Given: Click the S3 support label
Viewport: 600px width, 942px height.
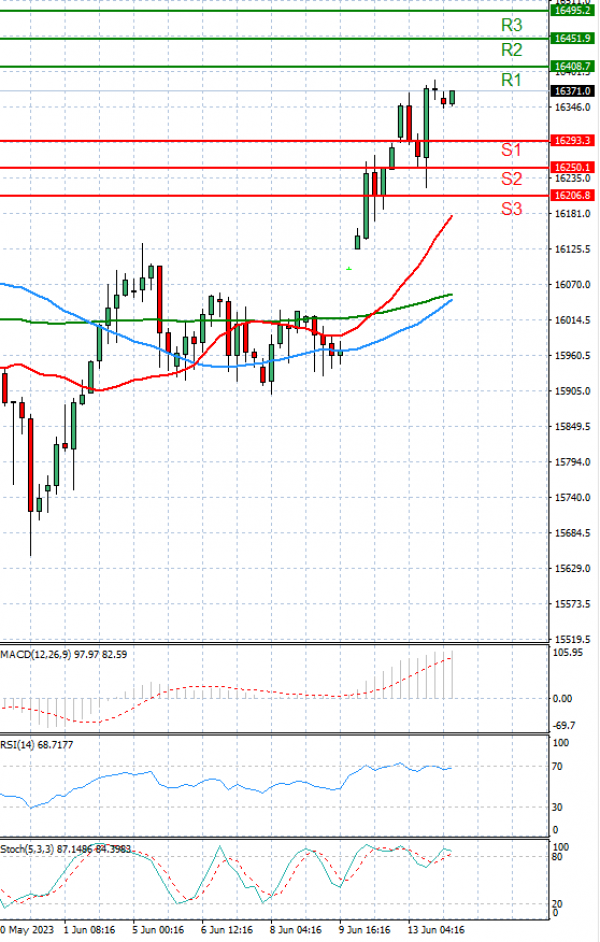Looking at the screenshot, I should click(512, 208).
